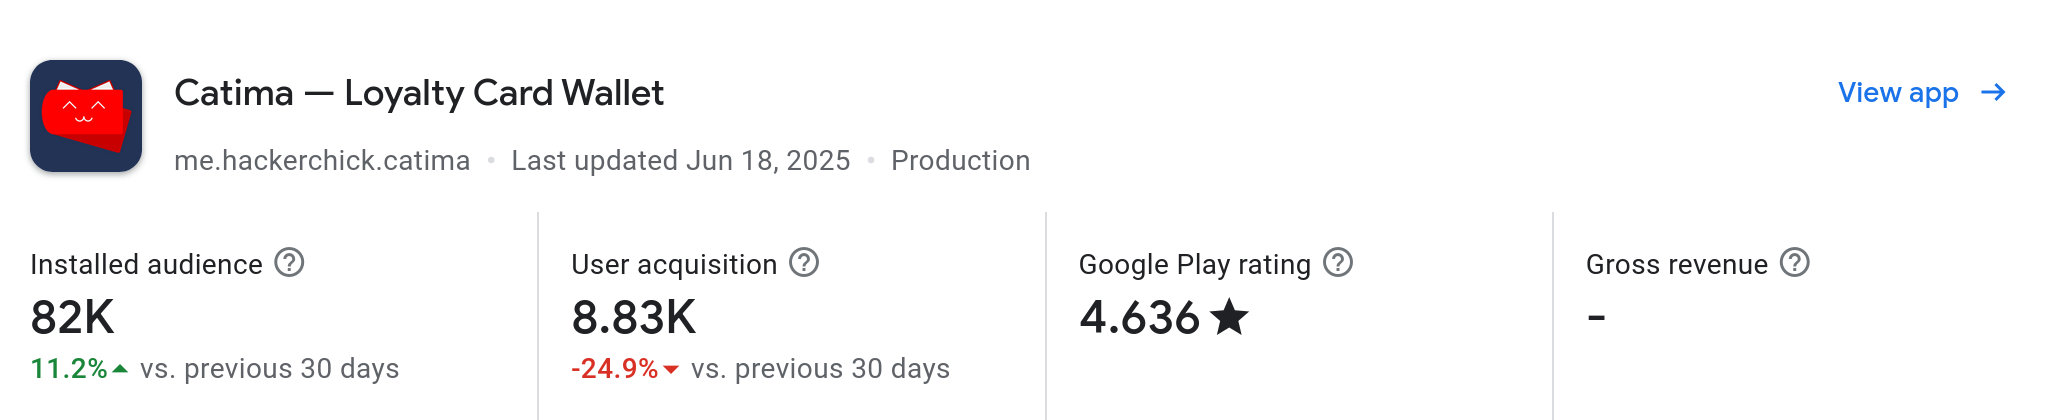Viewport: 2048px width, 420px height.
Task: Open help for User acquisition metric
Action: tap(804, 263)
